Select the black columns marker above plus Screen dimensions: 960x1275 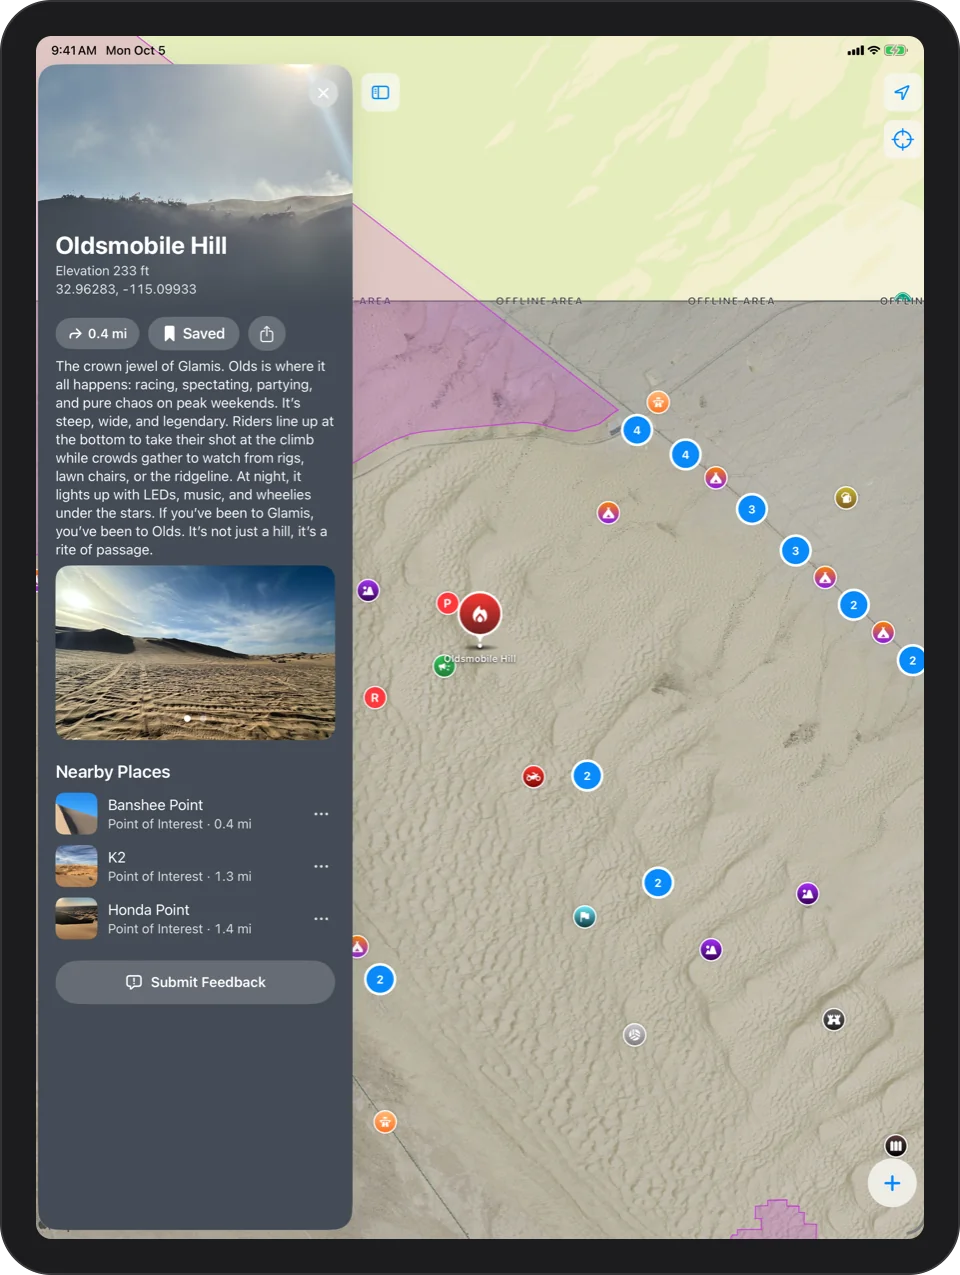[896, 1146]
